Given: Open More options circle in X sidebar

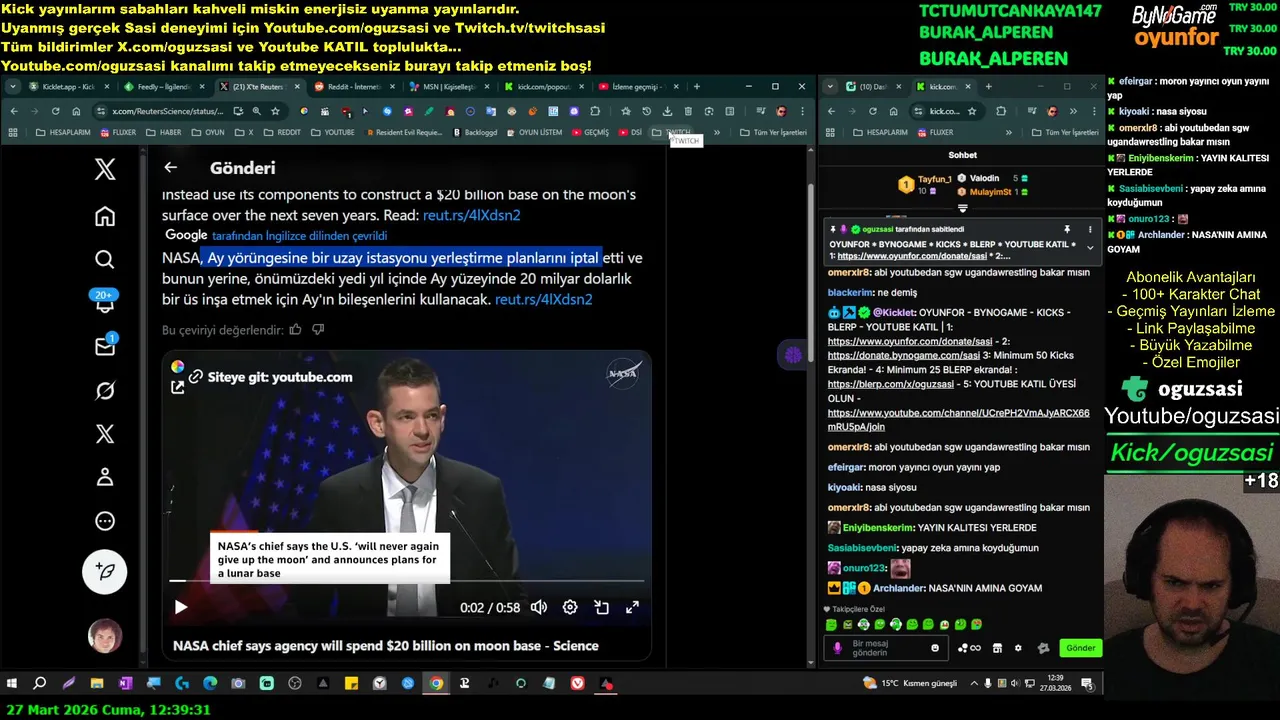Looking at the screenshot, I should [105, 521].
